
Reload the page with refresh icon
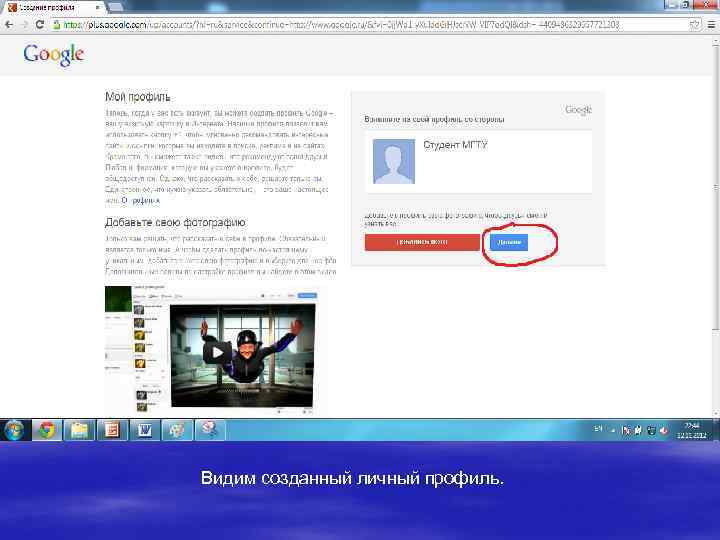click(x=39, y=25)
